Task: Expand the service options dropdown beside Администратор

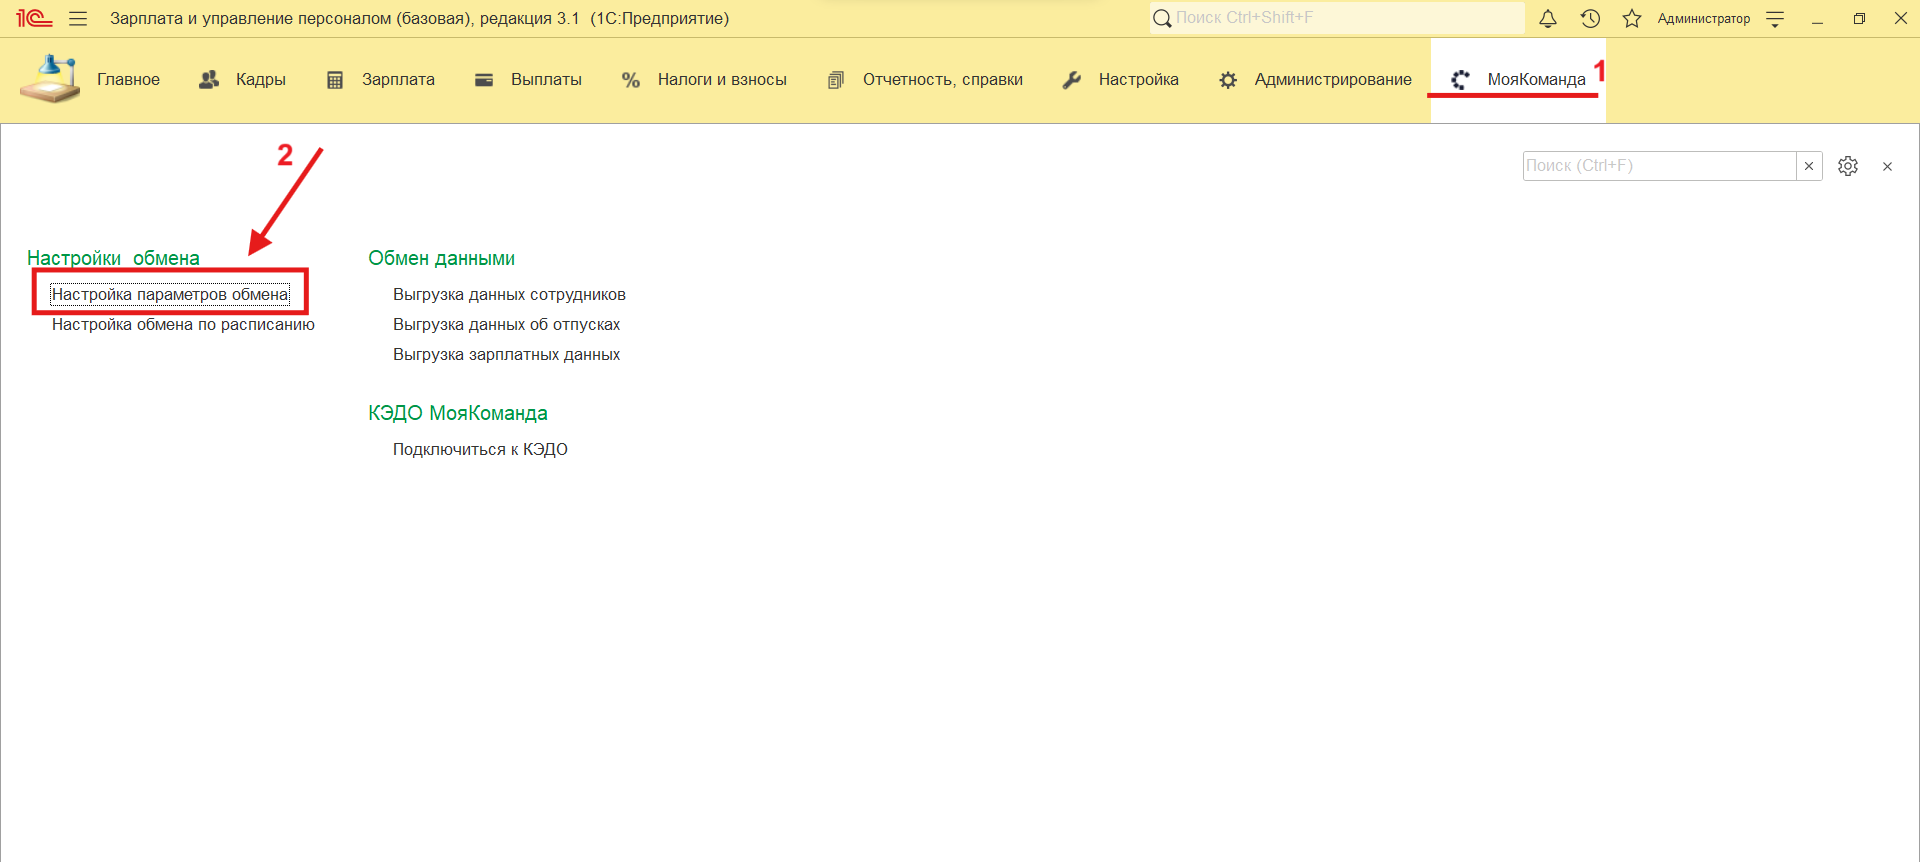Action: 1775,19
